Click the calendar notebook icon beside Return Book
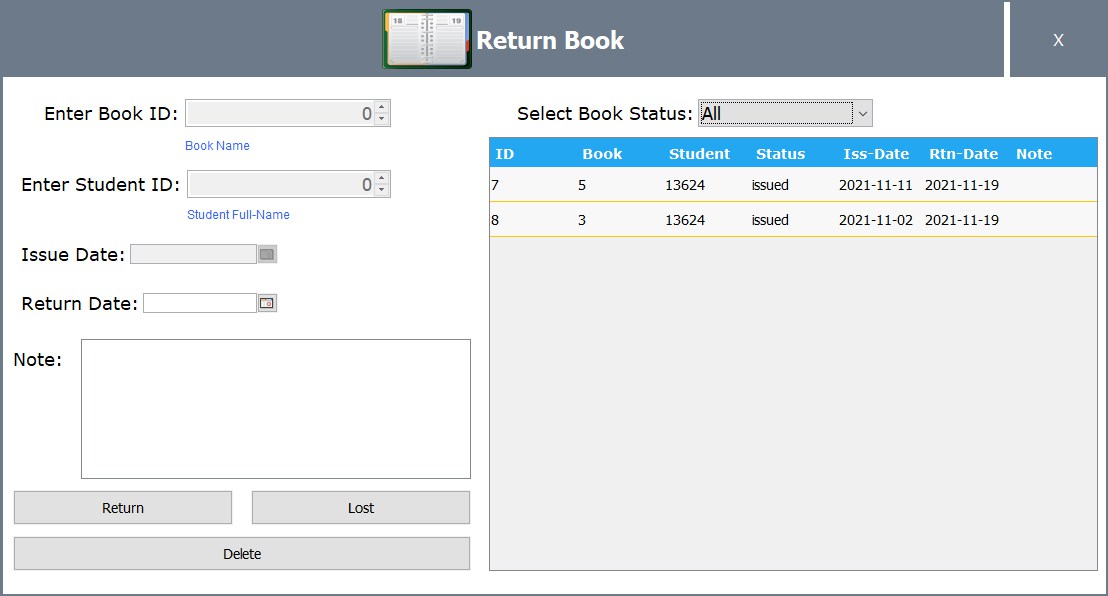The height and width of the screenshot is (596, 1108). click(x=427, y=39)
